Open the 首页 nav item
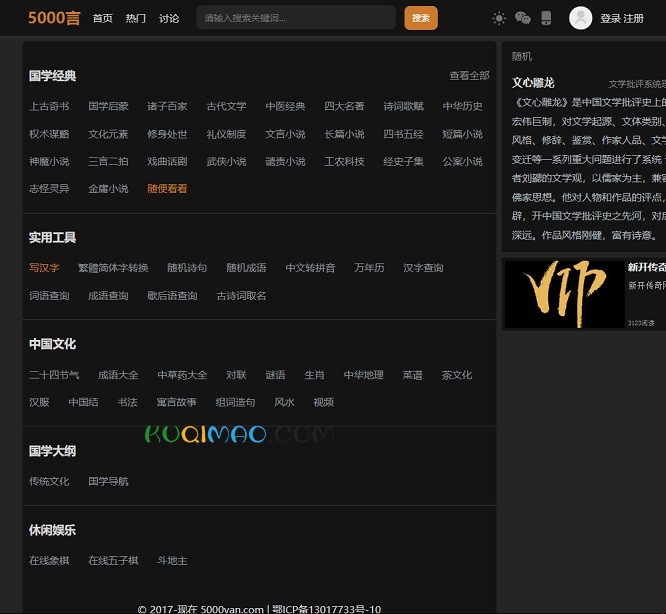666x614 pixels. coord(103,19)
